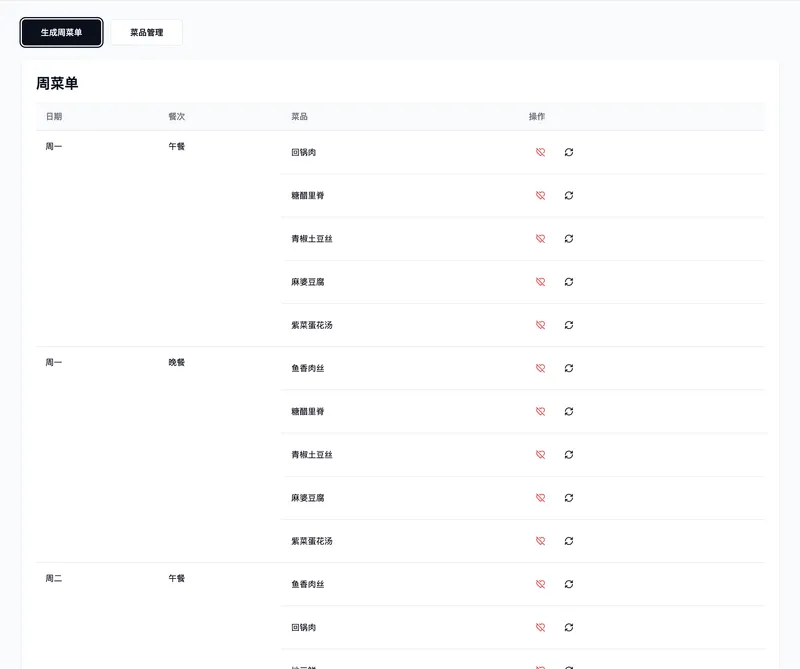Viewport: 800px width, 669px height.
Task: Replace Monday dinner 青椒土豆丝 via refresh icon
Action: [x=569, y=454]
